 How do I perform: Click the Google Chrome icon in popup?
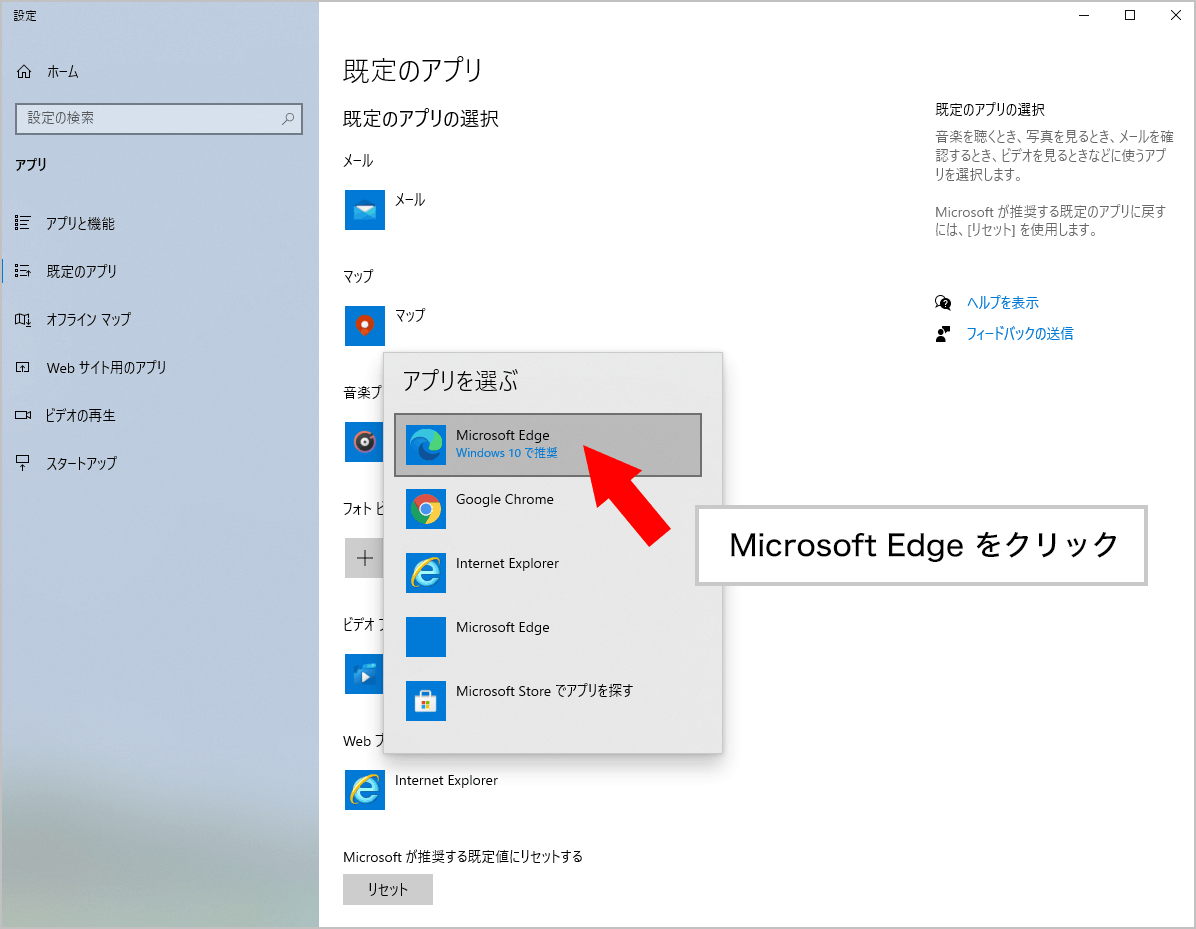426,509
